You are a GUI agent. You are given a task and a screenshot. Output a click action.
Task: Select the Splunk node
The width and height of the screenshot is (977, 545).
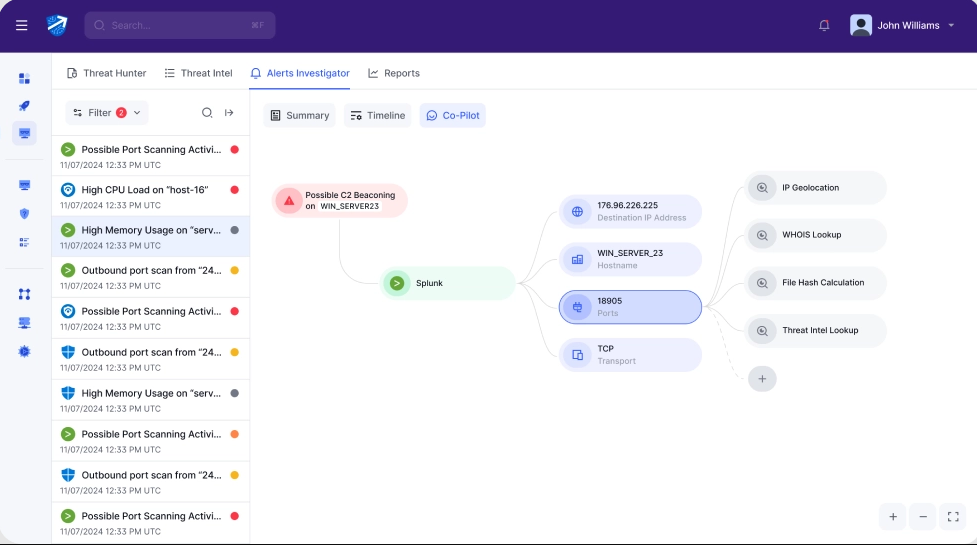pyautogui.click(x=448, y=283)
